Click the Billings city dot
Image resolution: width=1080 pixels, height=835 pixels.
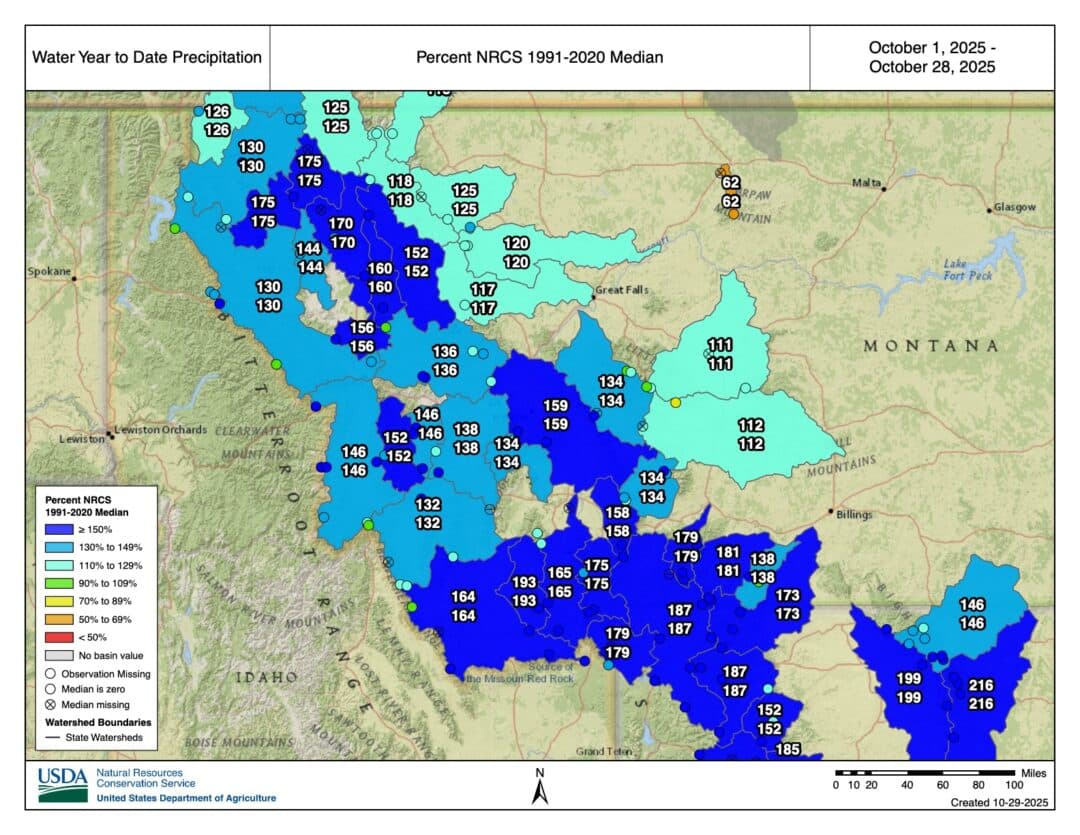pyautogui.click(x=831, y=512)
